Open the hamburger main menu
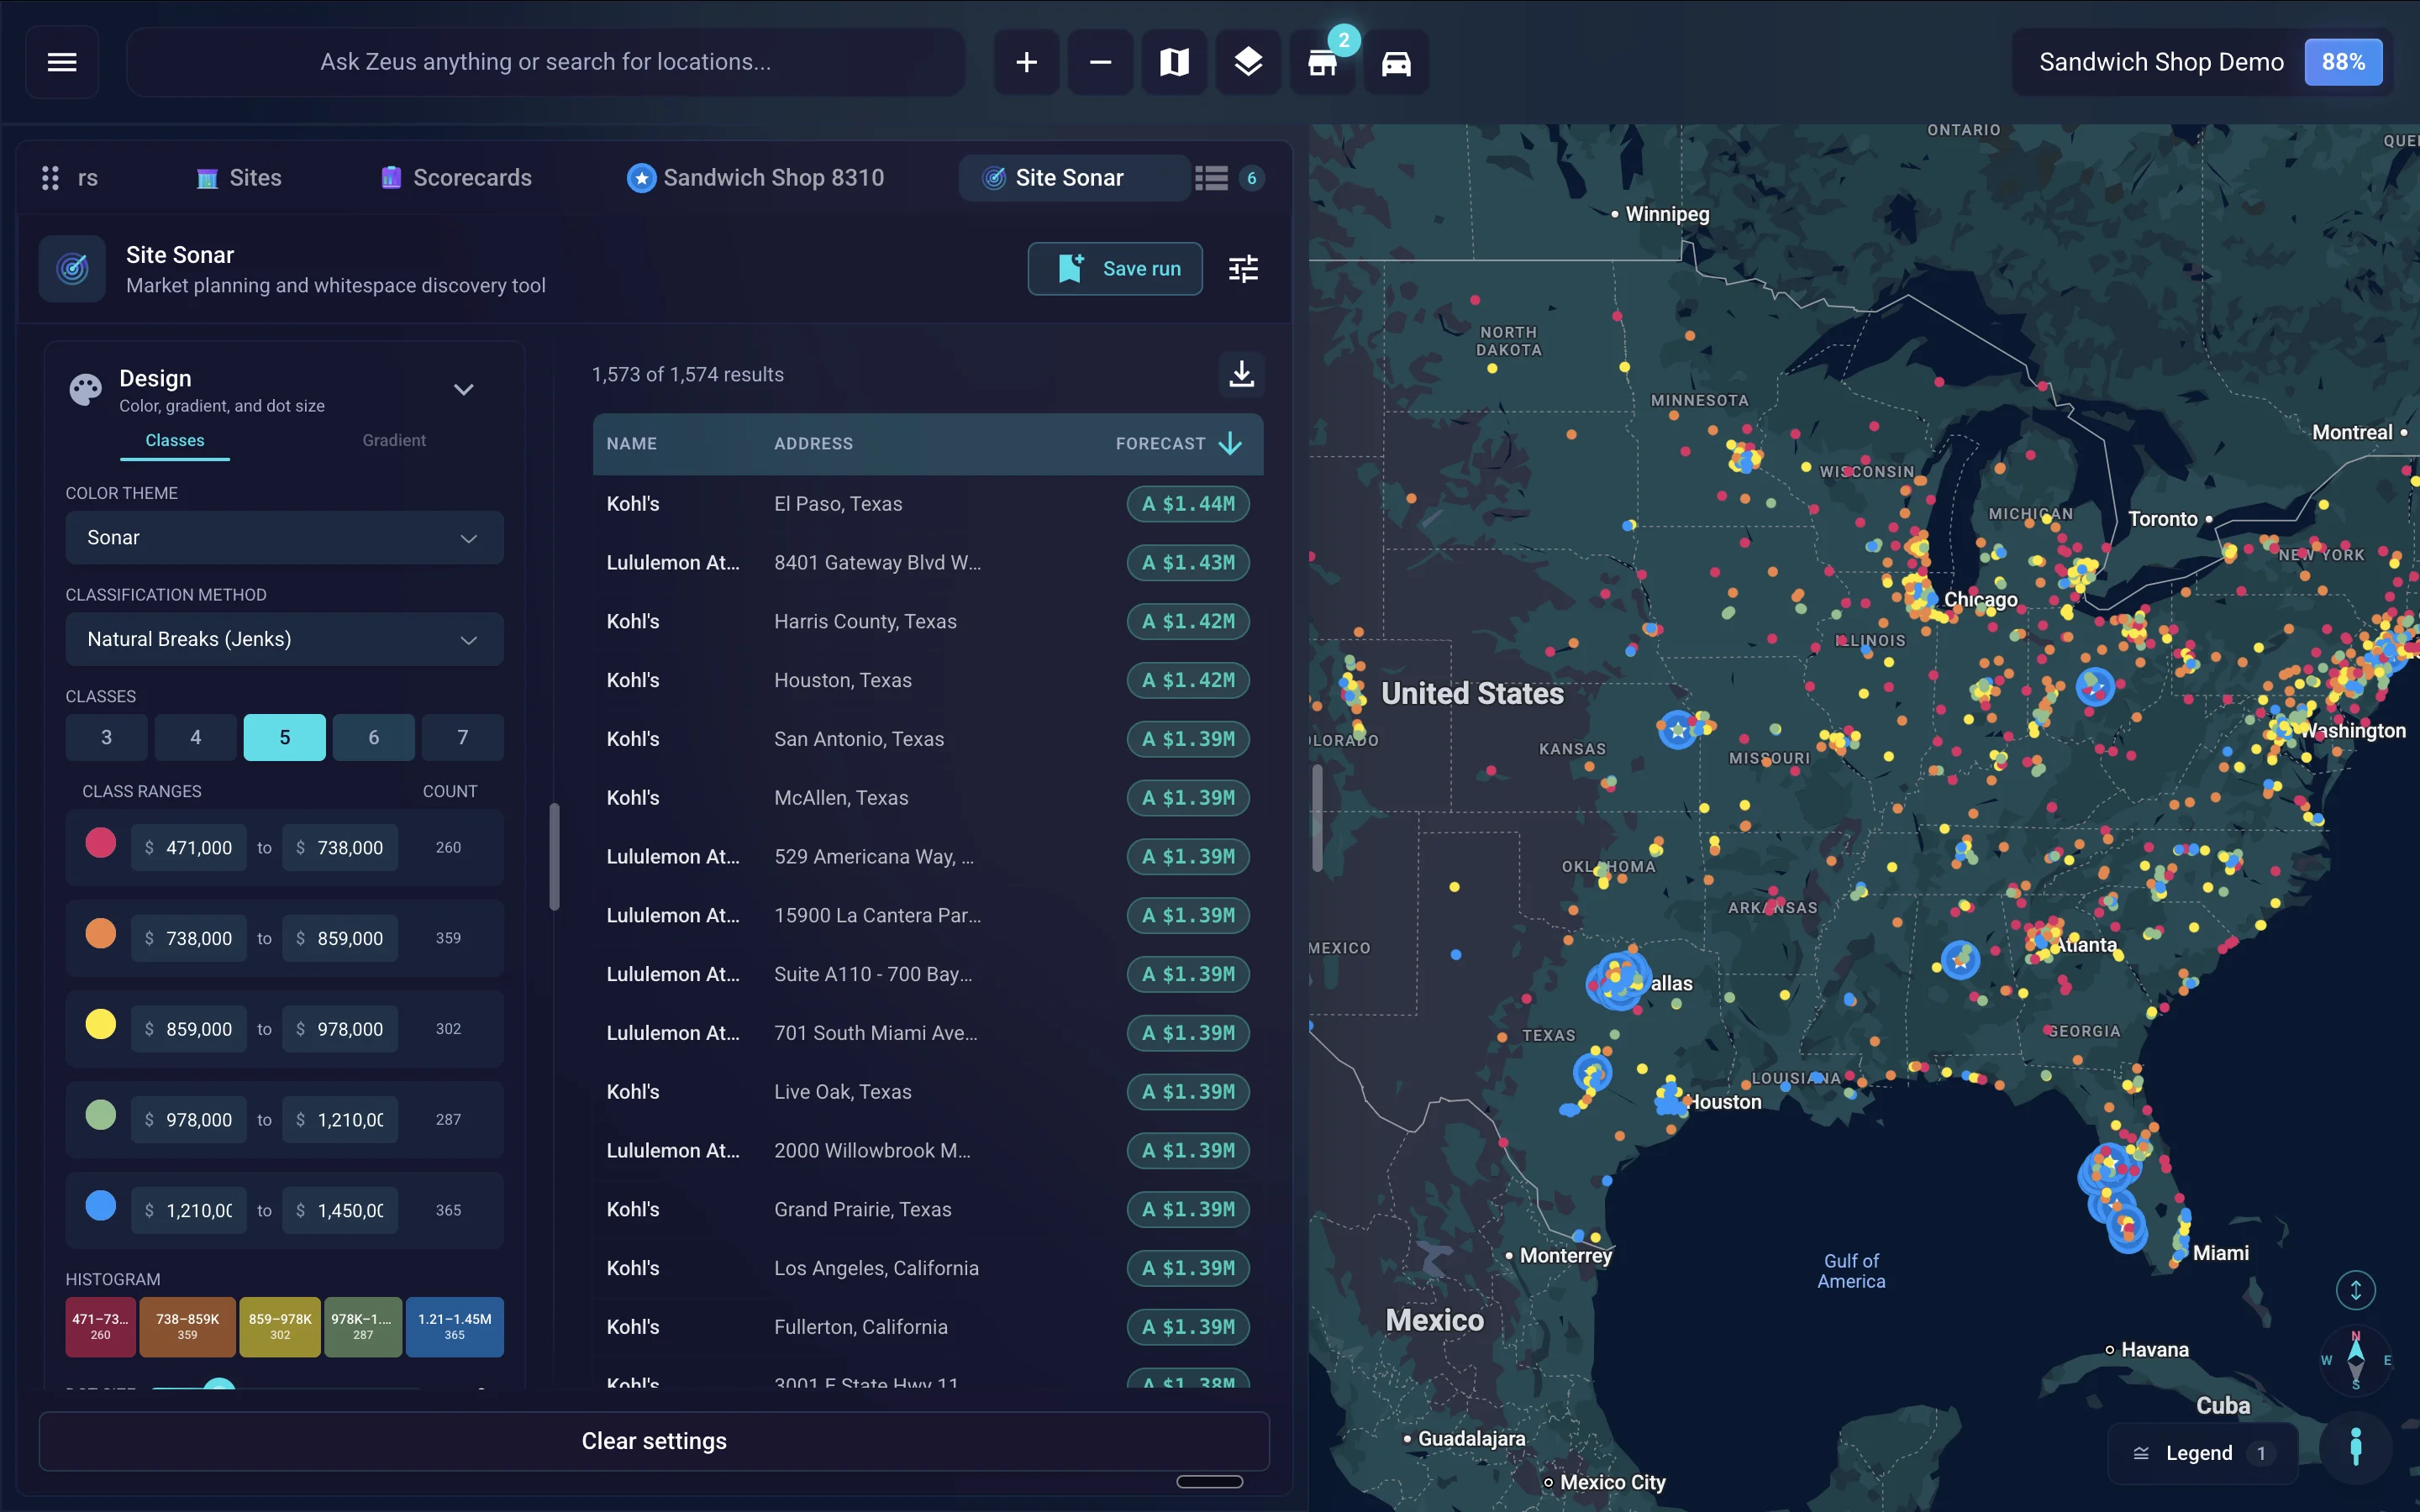This screenshot has height=1512, width=2420. [62, 62]
